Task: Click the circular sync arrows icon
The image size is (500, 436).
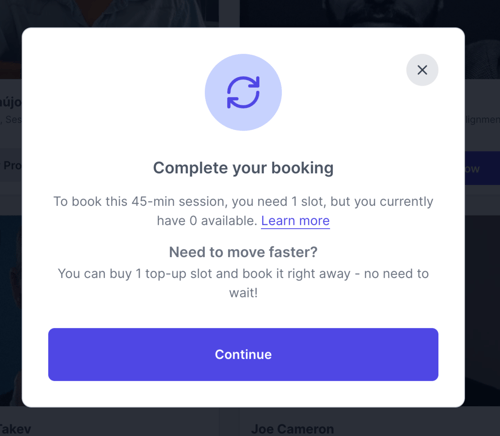Action: (243, 92)
